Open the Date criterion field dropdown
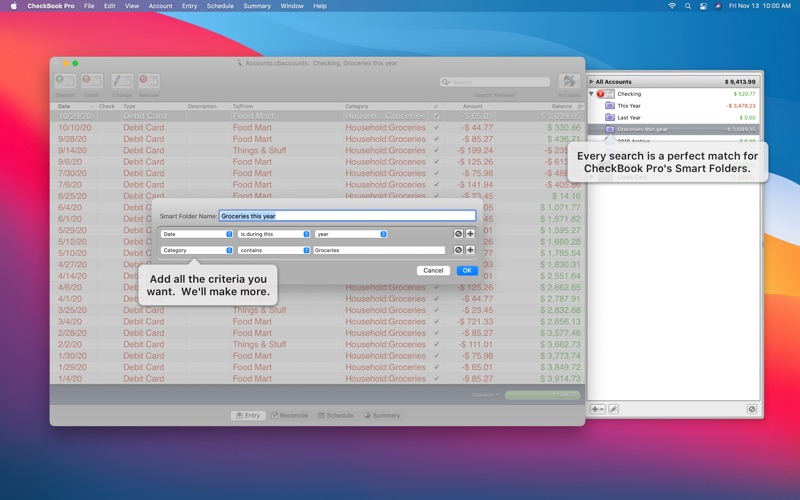 [x=197, y=234]
